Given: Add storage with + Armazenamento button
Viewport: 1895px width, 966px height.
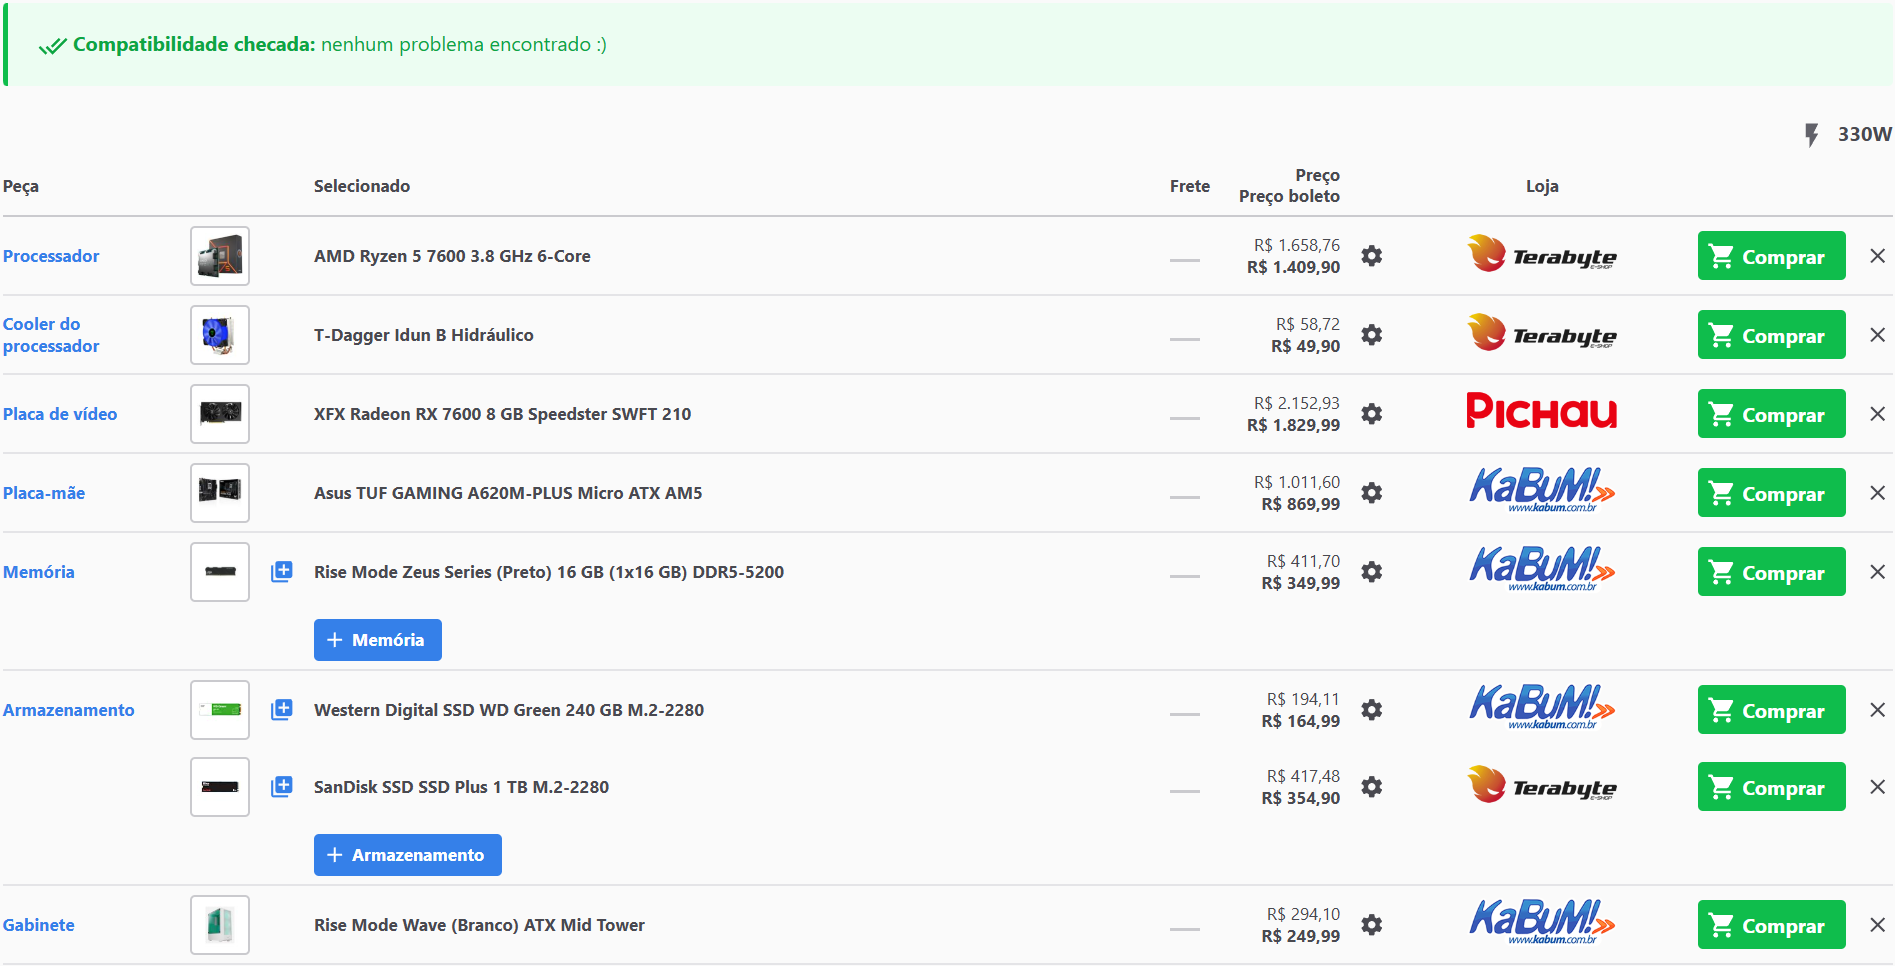Looking at the screenshot, I should pyautogui.click(x=408, y=855).
